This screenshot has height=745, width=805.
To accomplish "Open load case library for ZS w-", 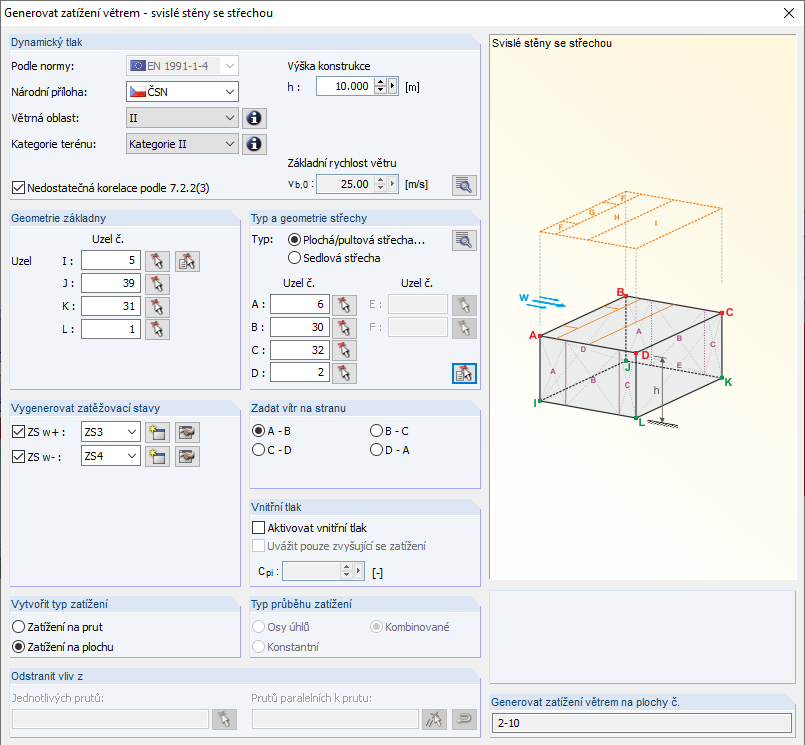I will (x=187, y=456).
